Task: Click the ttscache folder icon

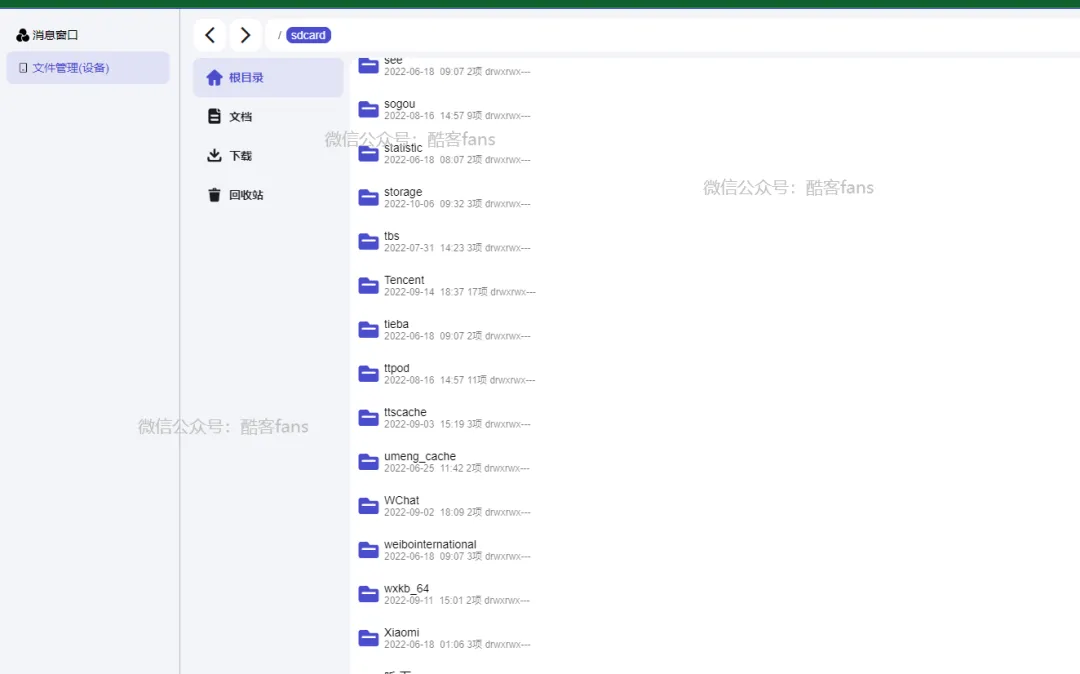Action: tap(368, 417)
